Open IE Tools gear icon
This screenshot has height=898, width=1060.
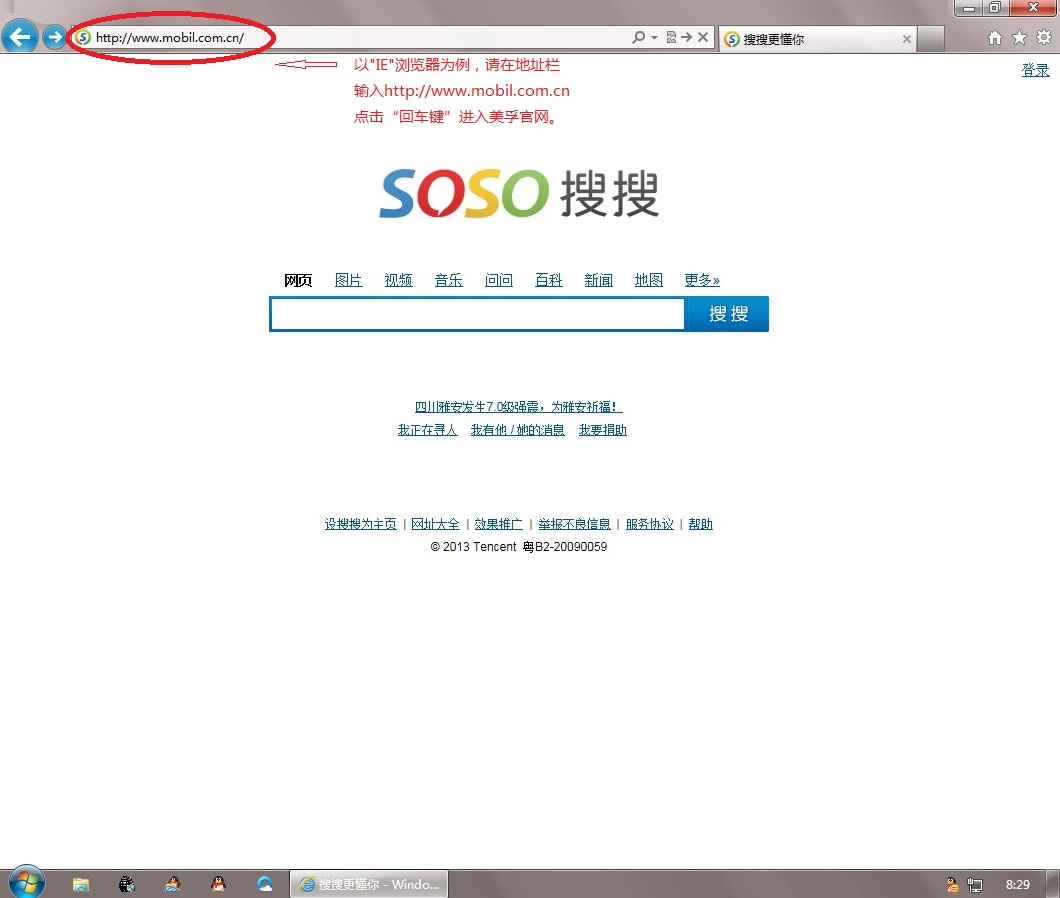(1043, 38)
